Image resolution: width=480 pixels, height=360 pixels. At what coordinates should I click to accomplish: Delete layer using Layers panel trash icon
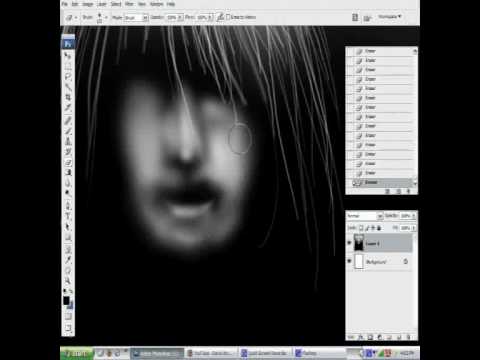click(x=409, y=337)
